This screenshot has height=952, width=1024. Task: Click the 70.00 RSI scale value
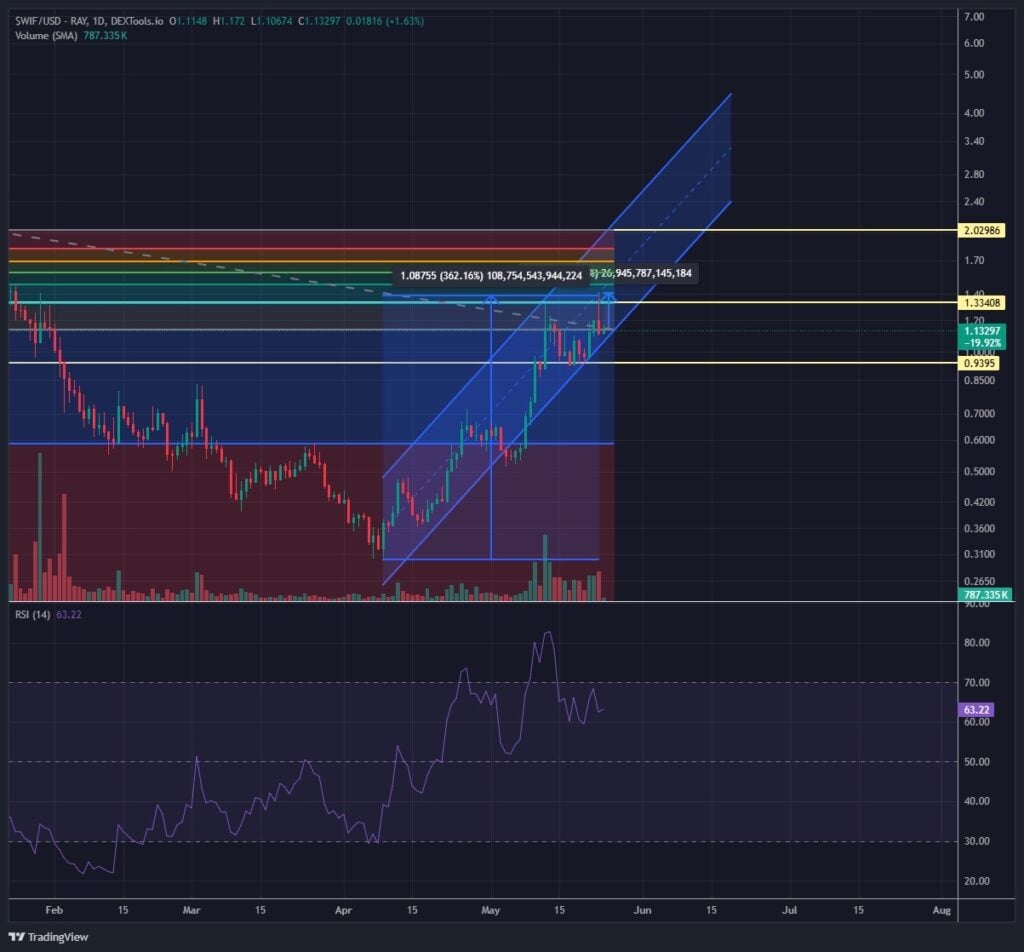976,683
